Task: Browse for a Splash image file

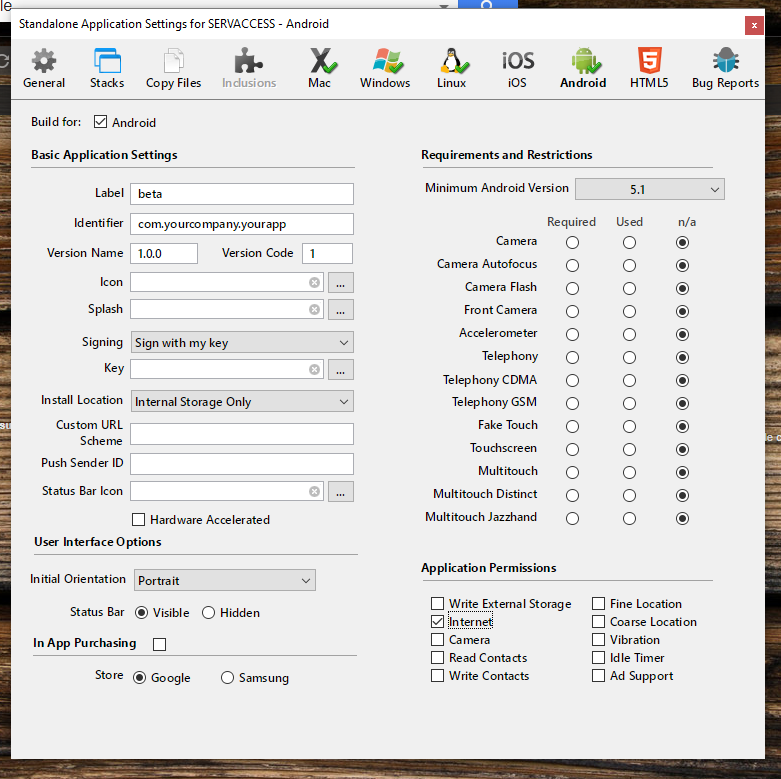Action: tap(341, 309)
